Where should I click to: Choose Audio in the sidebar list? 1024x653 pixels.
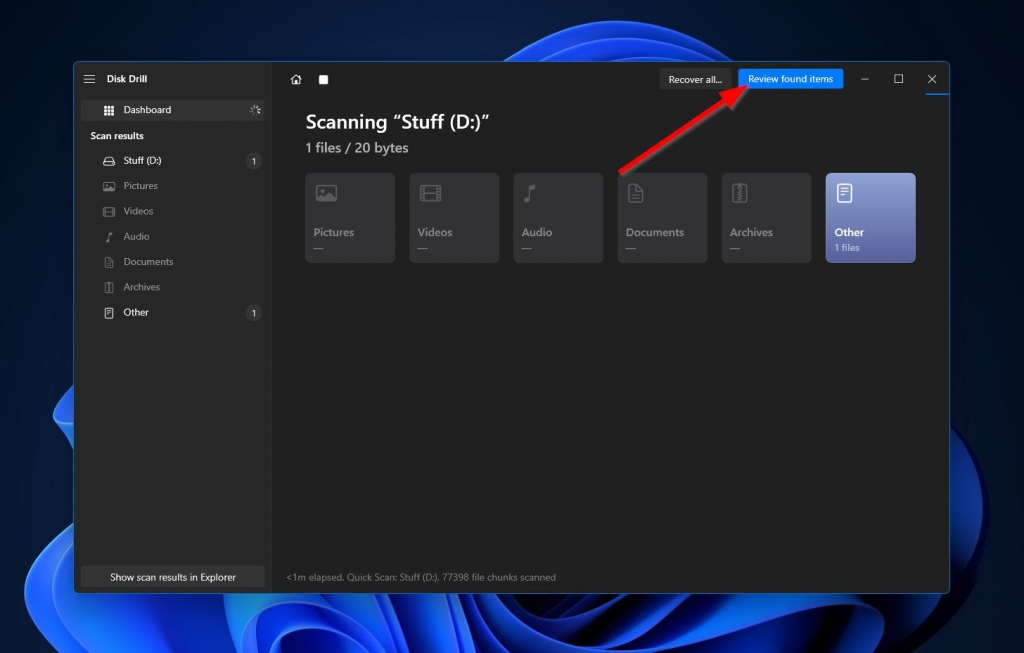tap(136, 237)
